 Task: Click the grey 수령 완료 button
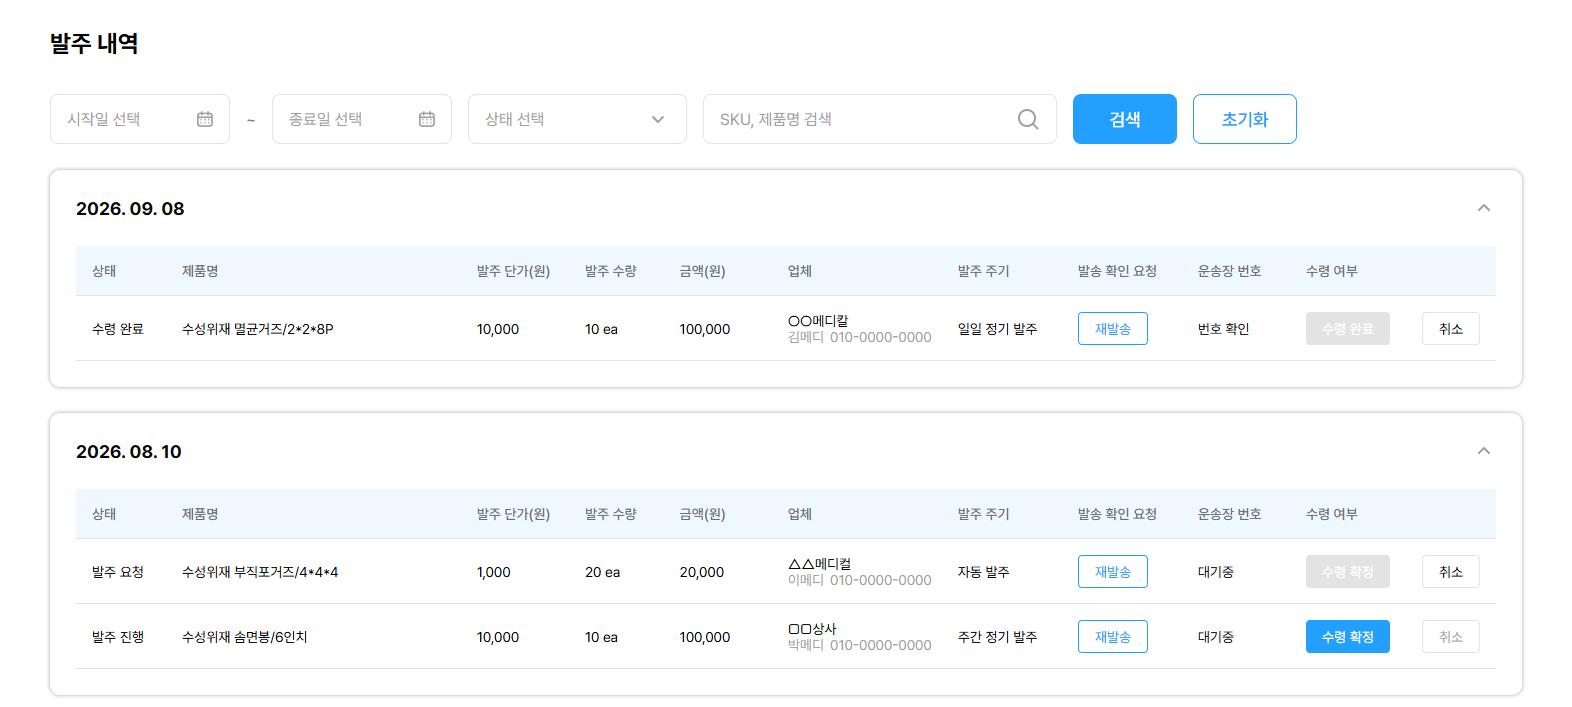click(x=1348, y=329)
